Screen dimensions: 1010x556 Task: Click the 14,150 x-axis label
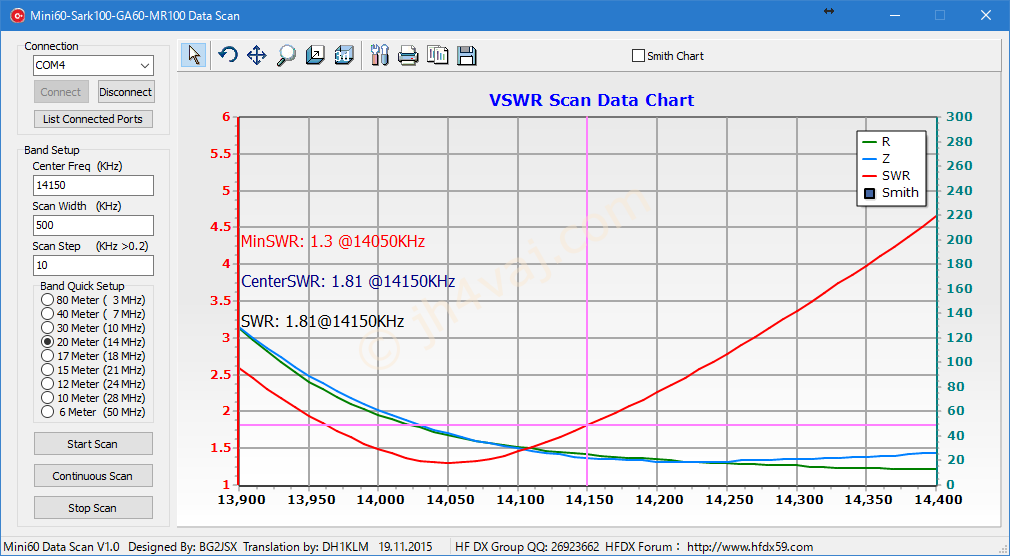586,500
